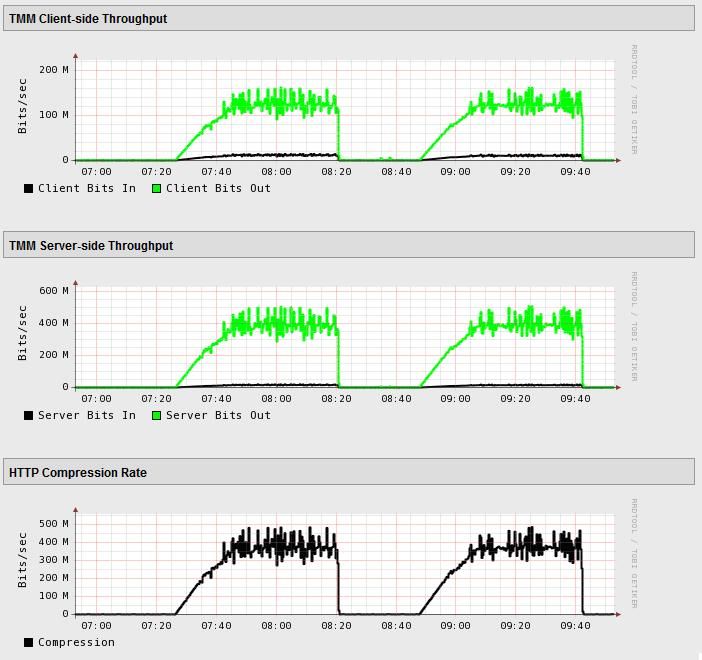Click the HTTP Compression Rate header
The width and height of the screenshot is (702, 660).
point(349,472)
